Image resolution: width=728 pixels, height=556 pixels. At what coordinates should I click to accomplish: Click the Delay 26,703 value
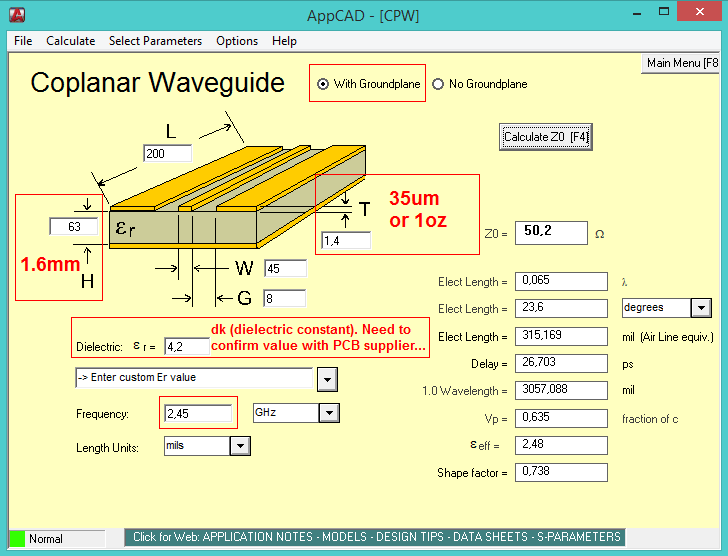tap(561, 363)
